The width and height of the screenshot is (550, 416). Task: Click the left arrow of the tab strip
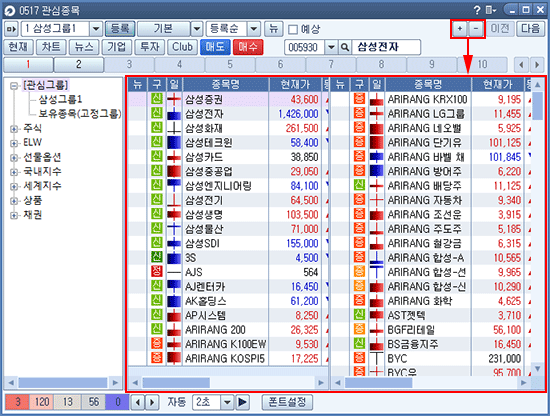(521, 65)
